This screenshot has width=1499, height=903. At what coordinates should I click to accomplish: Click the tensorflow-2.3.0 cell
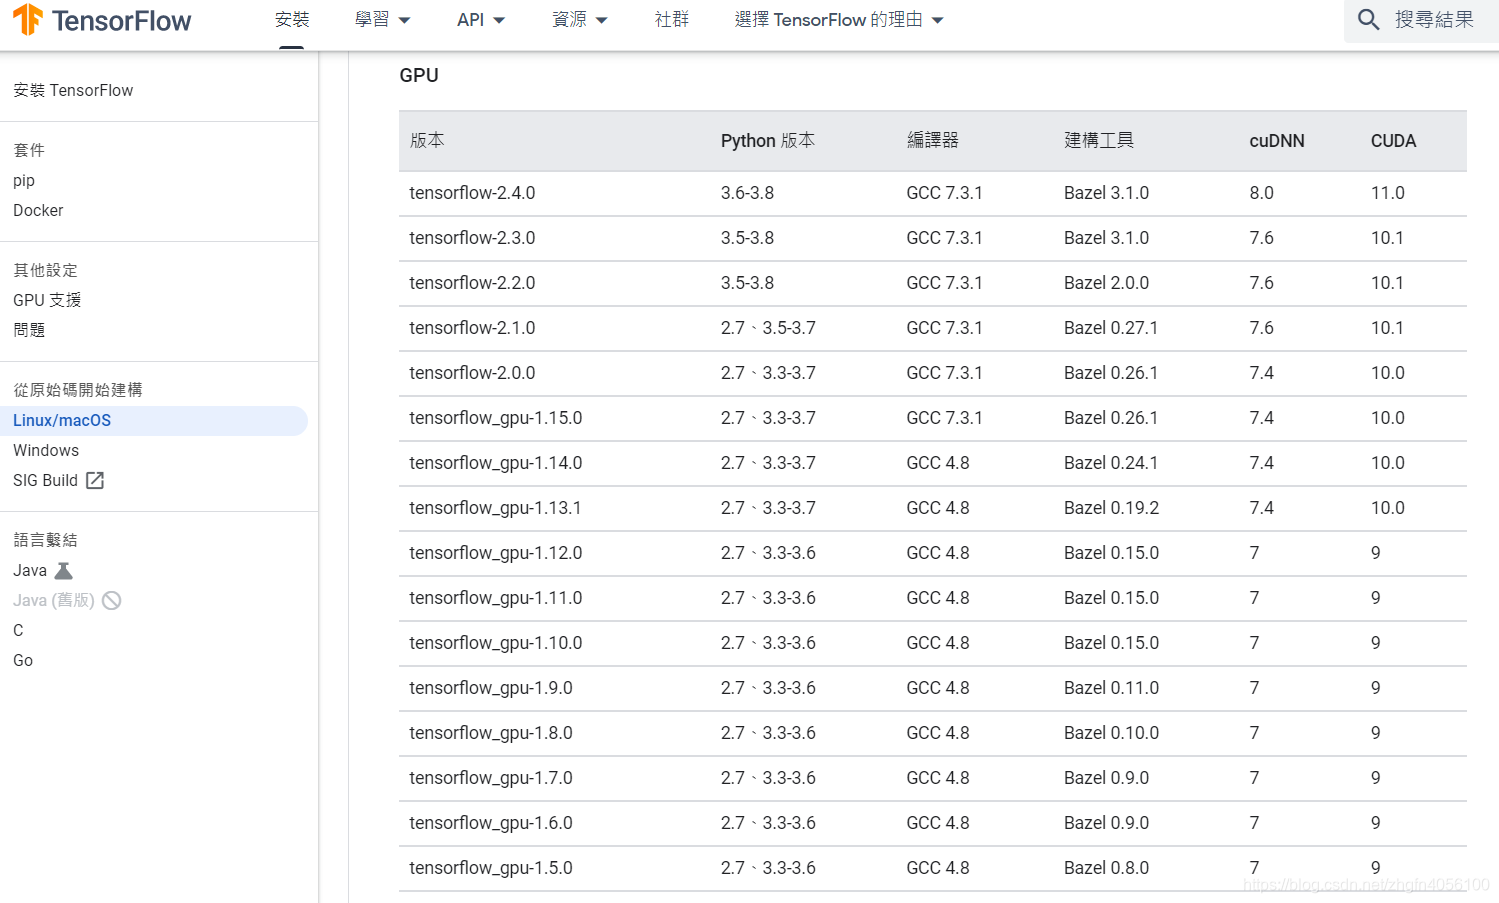(472, 238)
